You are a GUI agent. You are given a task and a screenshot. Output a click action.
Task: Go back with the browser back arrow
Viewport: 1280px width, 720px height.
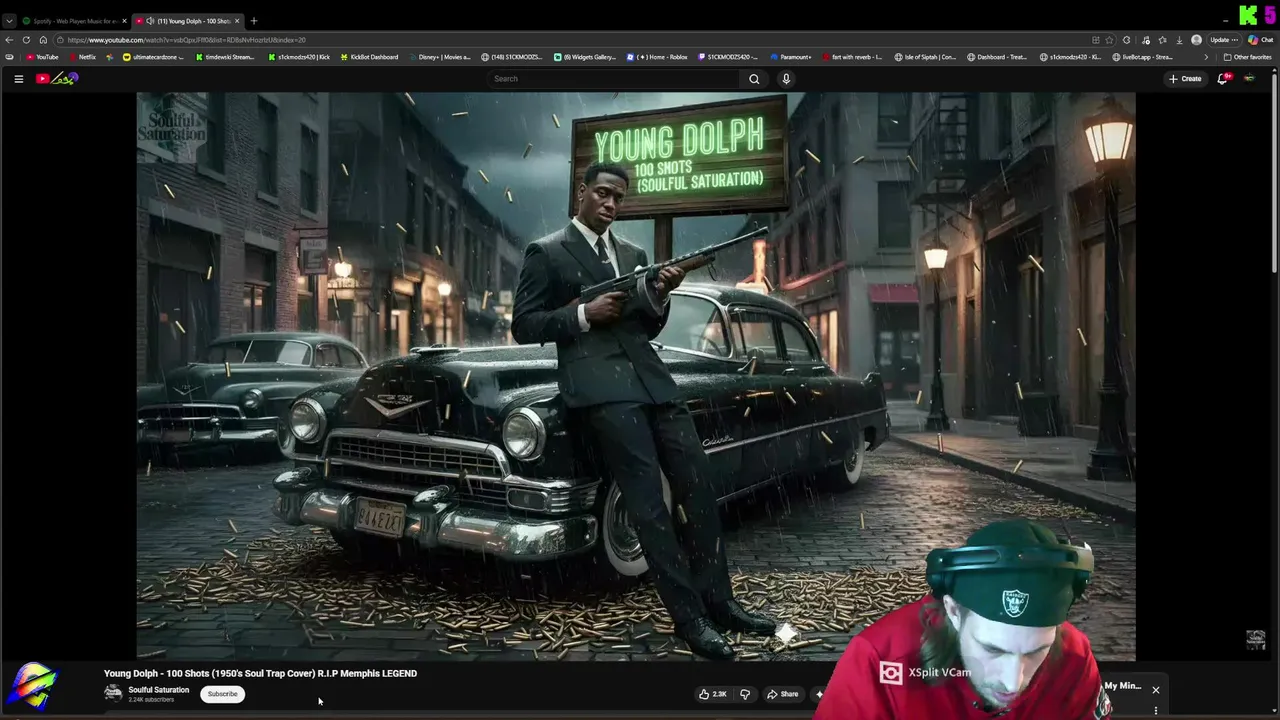(x=9, y=40)
